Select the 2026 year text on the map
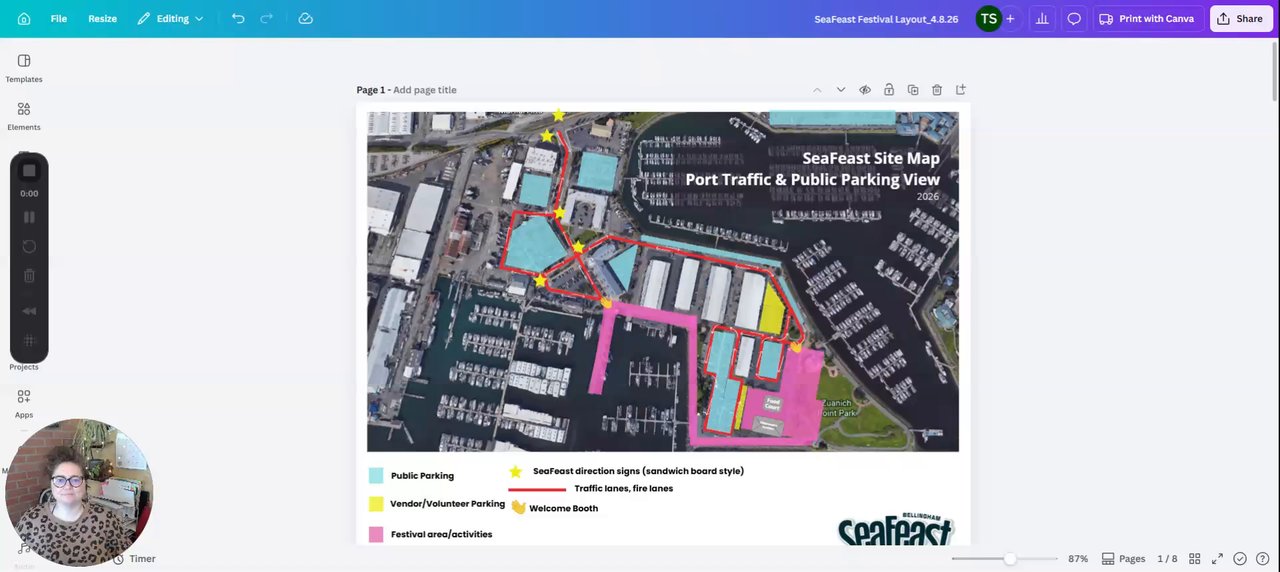This screenshot has height=572, width=1280. (x=928, y=197)
